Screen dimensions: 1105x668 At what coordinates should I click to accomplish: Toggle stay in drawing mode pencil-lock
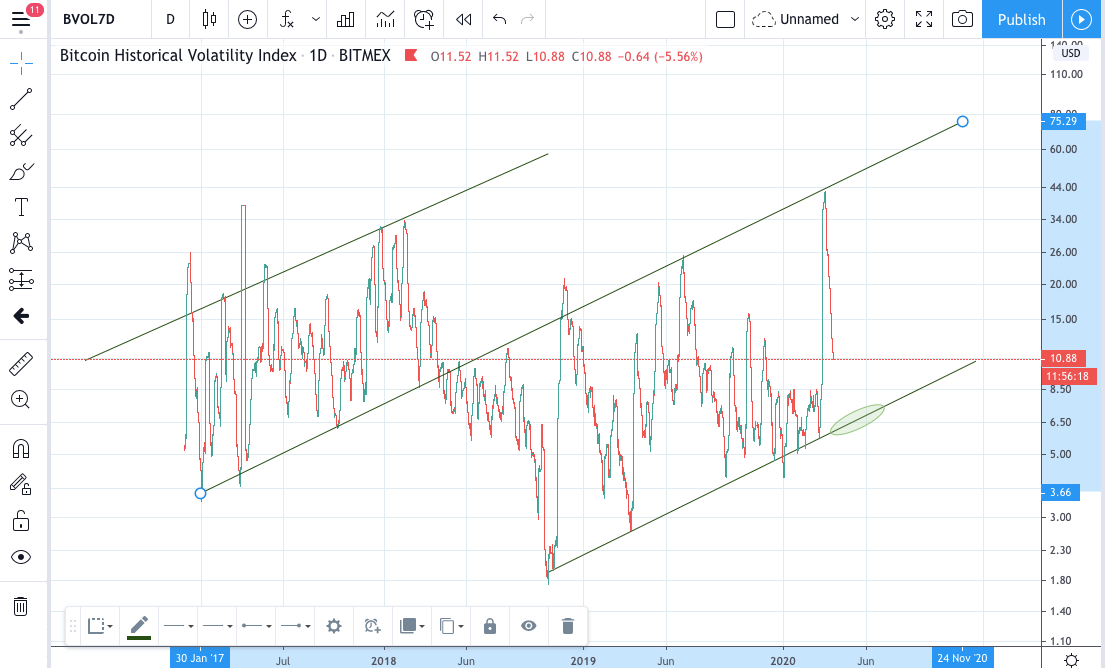point(21,484)
